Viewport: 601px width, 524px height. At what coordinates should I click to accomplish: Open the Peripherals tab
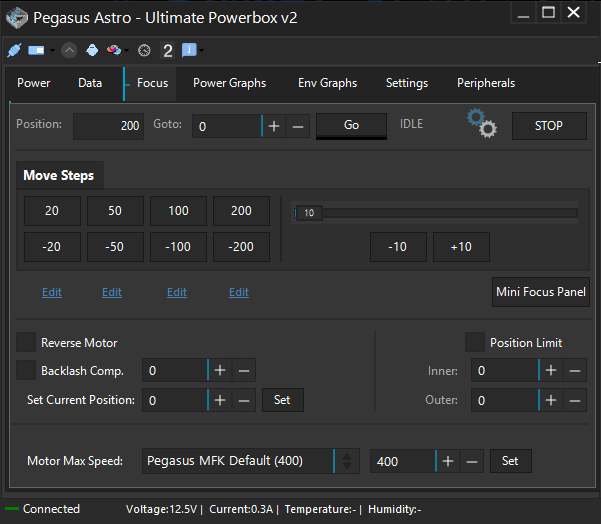[486, 83]
